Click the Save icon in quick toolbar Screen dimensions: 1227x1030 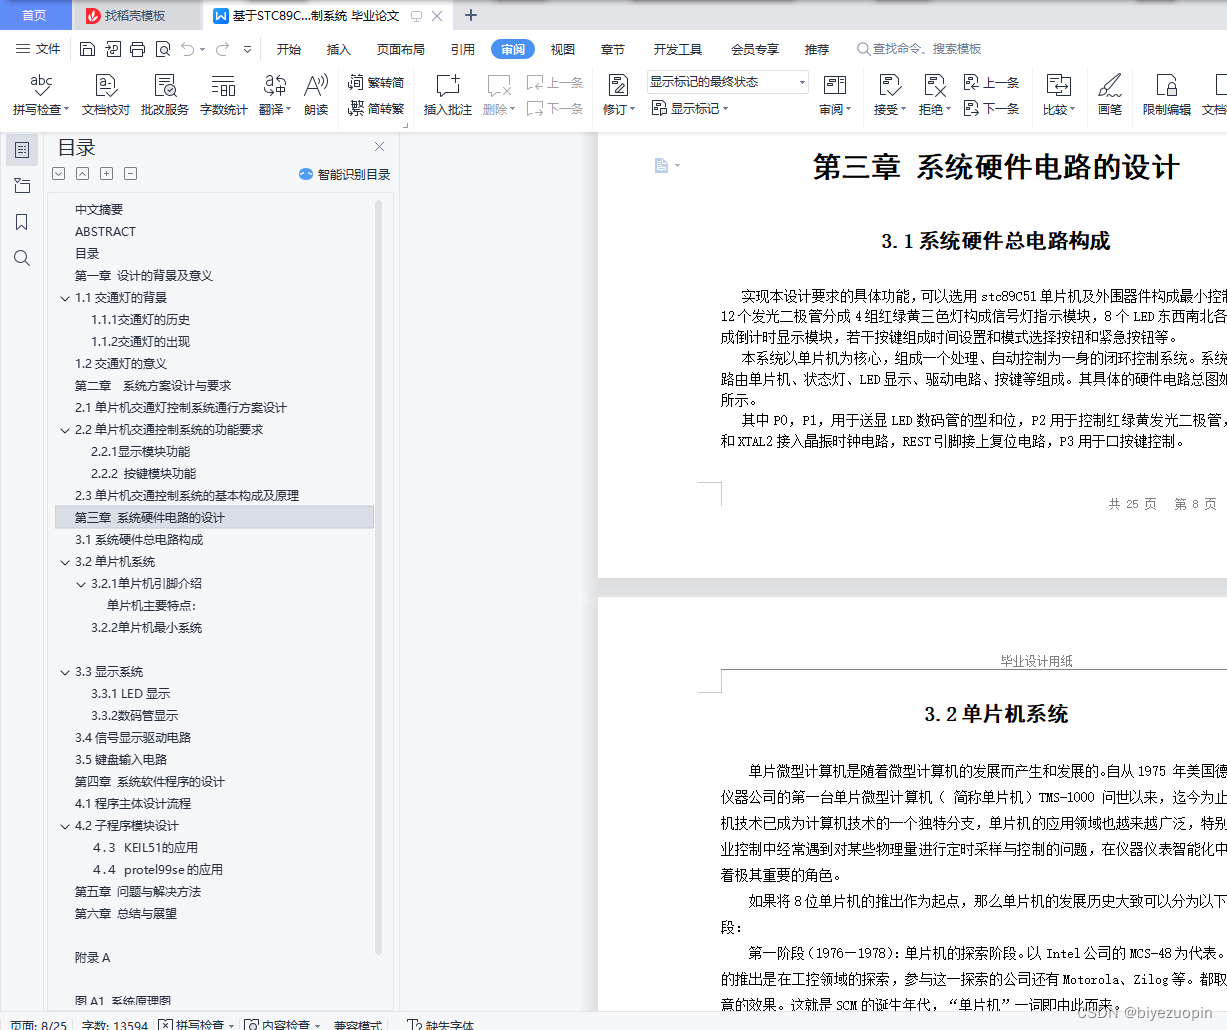click(x=87, y=49)
